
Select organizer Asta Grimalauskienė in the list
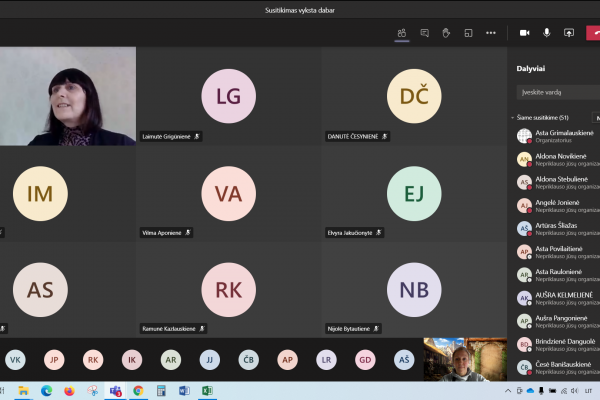click(x=558, y=136)
